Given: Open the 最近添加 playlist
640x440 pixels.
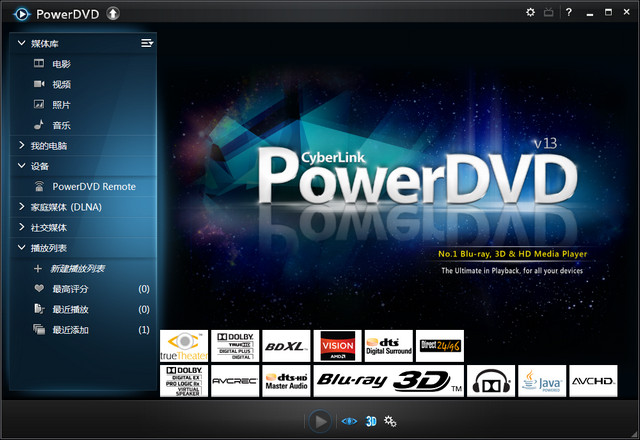Looking at the screenshot, I should click(x=70, y=330).
